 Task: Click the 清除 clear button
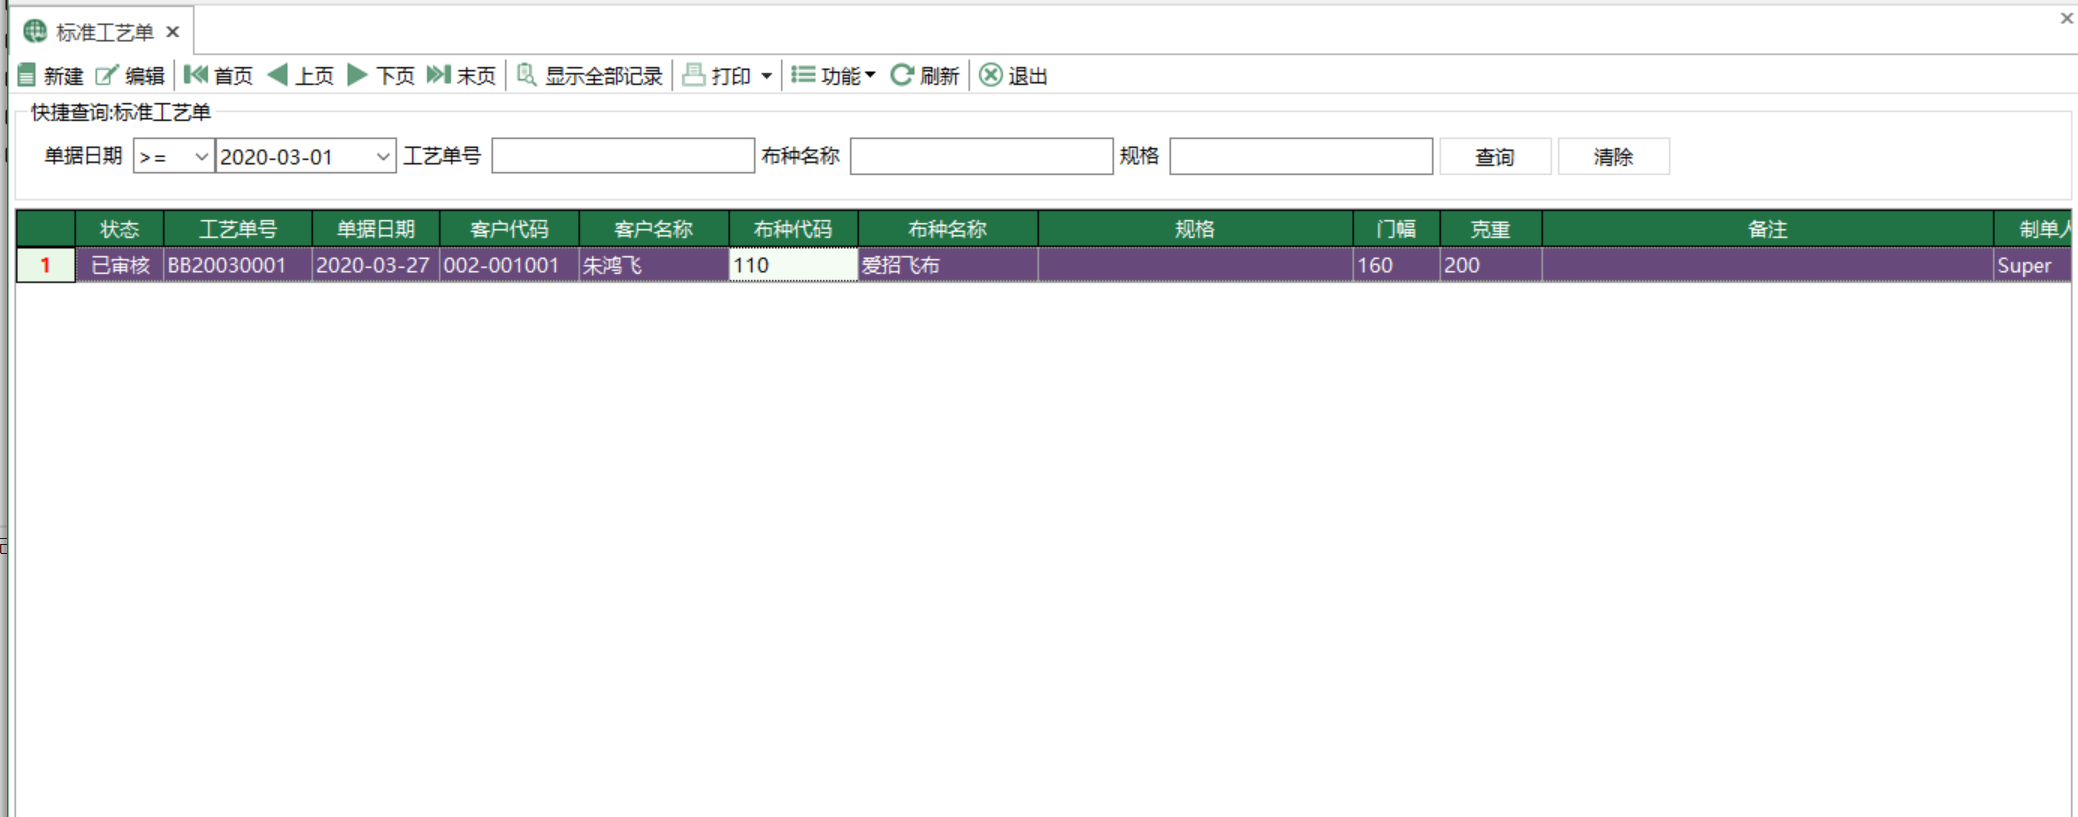[x=1613, y=157]
